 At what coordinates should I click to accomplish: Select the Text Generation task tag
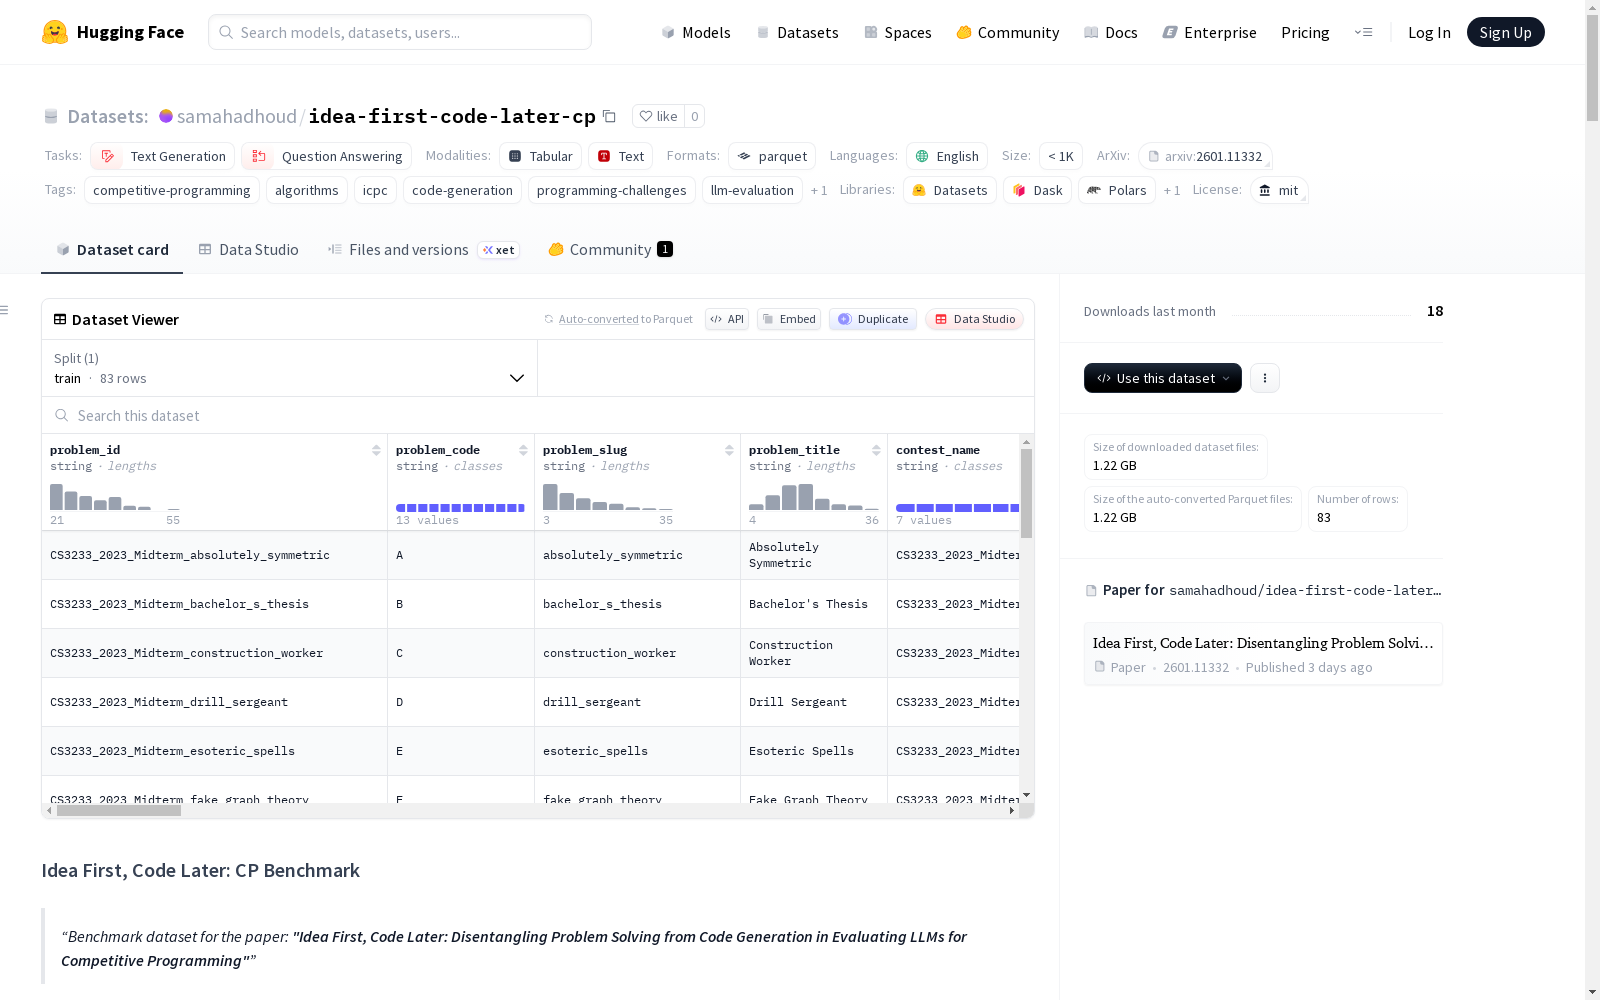pyautogui.click(x=163, y=156)
